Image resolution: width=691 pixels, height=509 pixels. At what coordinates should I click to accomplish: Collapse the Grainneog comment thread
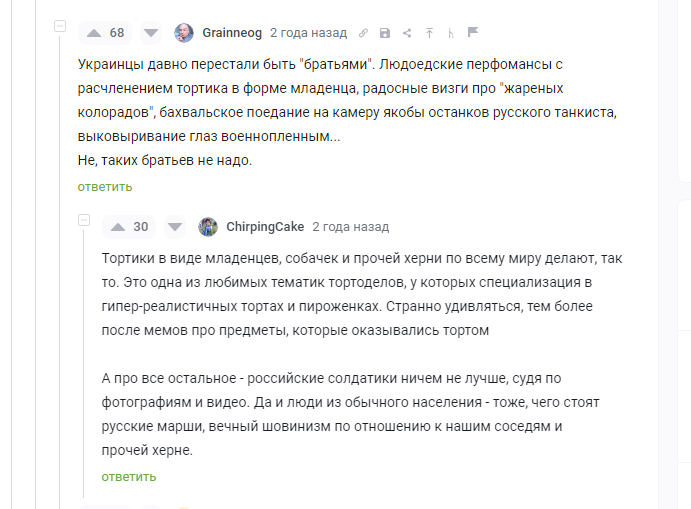click(60, 26)
